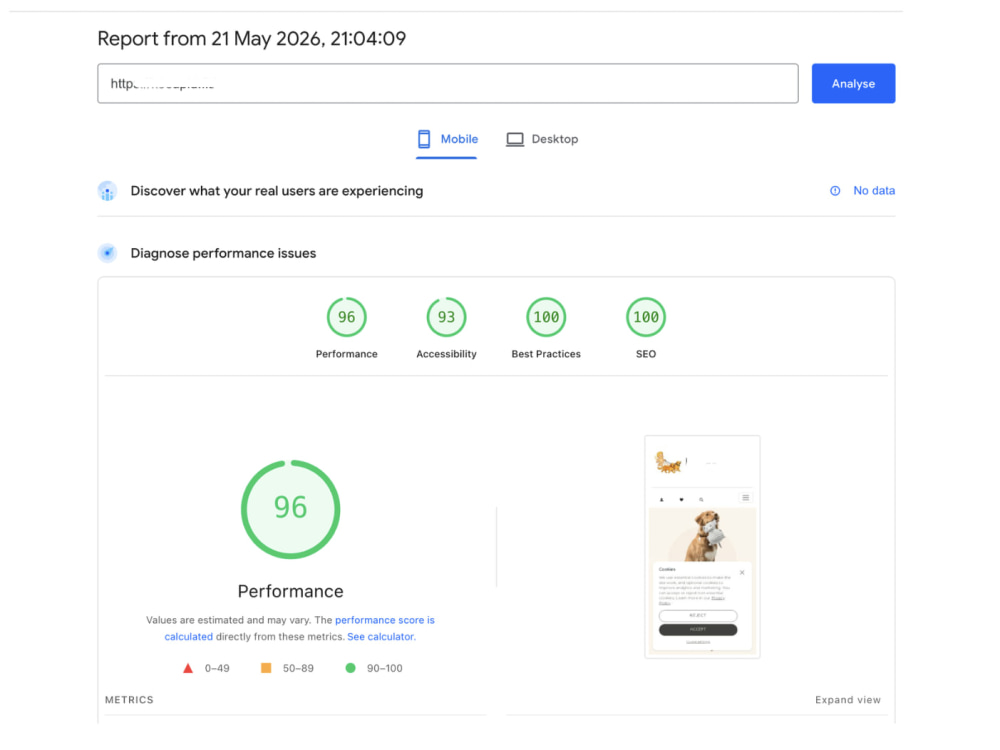
Task: Click the Analyse button
Action: [853, 84]
